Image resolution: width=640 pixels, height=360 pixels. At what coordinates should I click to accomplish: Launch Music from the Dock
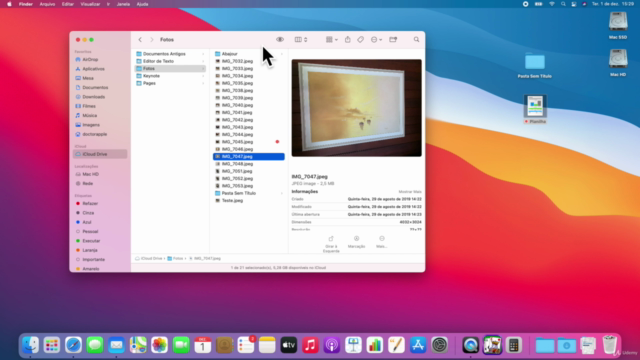[310, 345]
